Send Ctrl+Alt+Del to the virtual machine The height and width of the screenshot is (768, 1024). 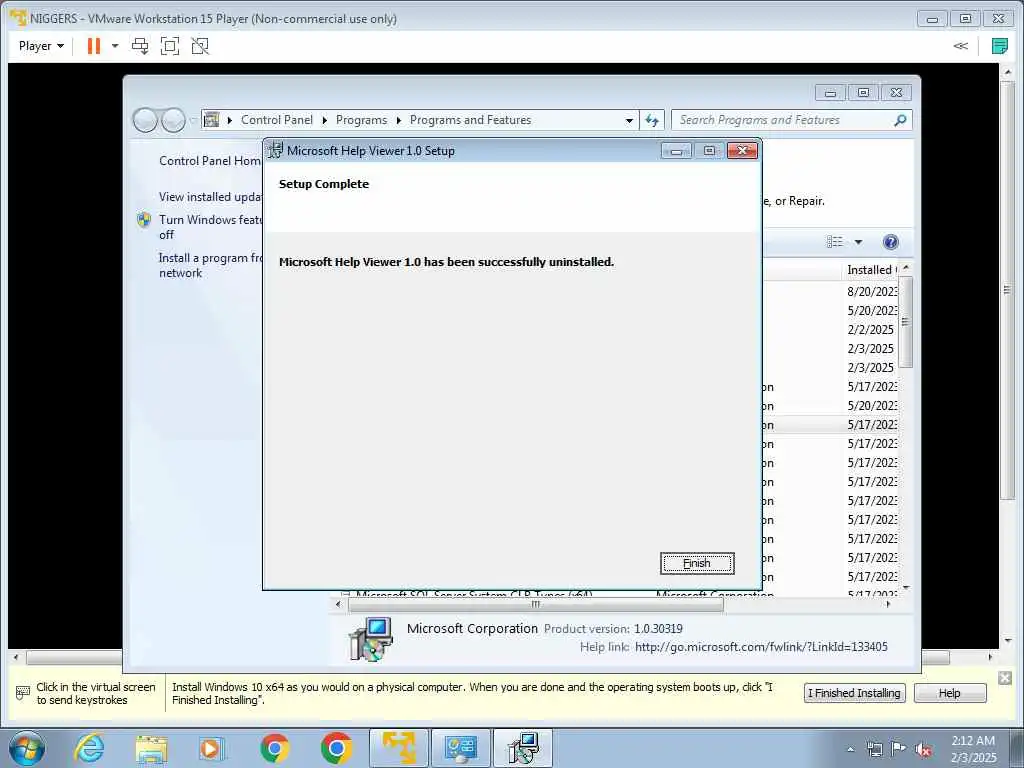coord(140,46)
